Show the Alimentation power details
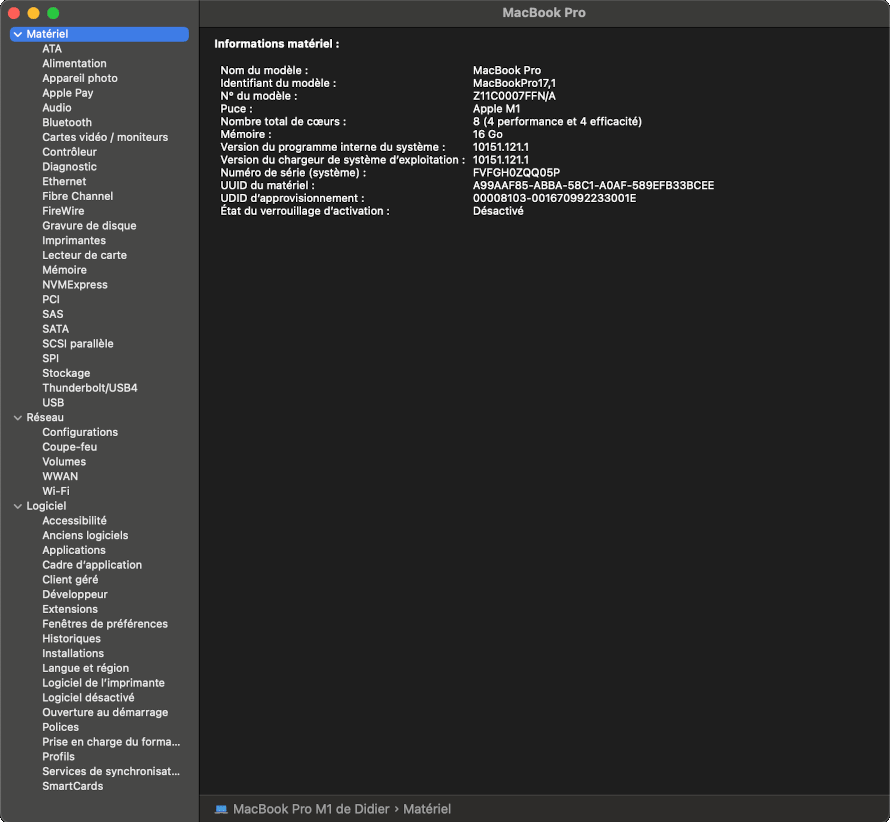The width and height of the screenshot is (890, 822). click(74, 63)
